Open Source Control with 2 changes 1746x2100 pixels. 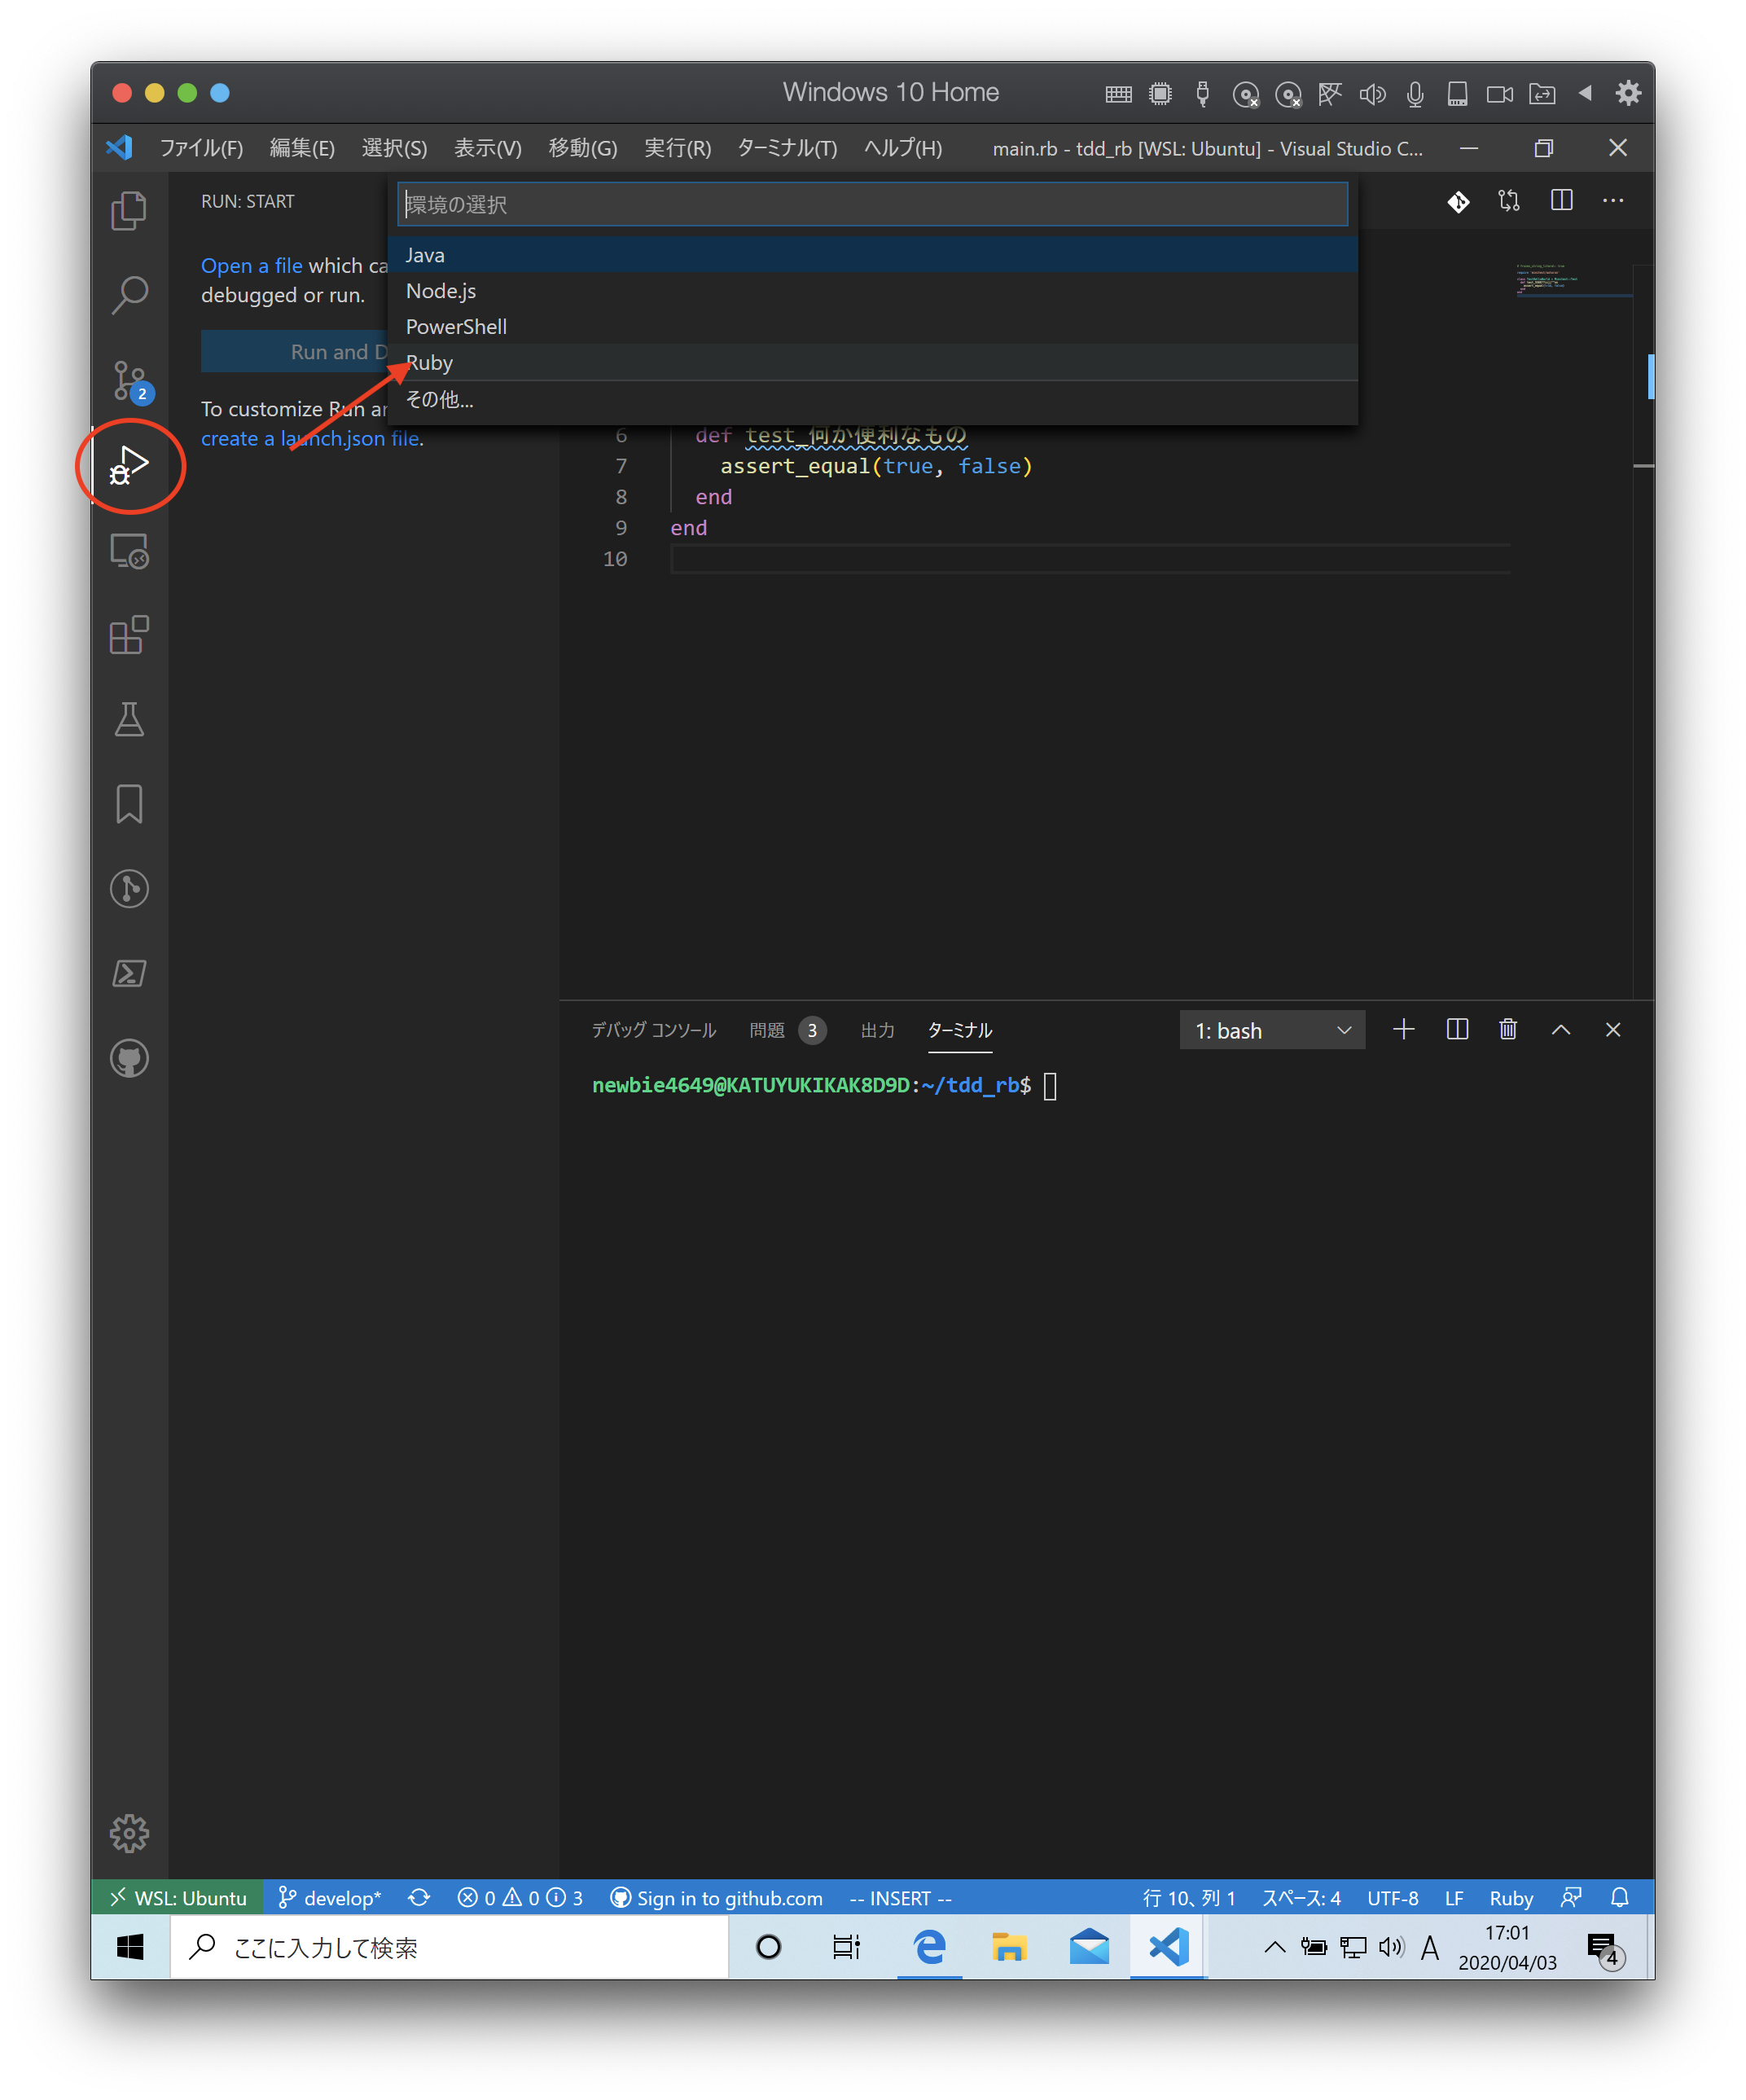[x=129, y=380]
